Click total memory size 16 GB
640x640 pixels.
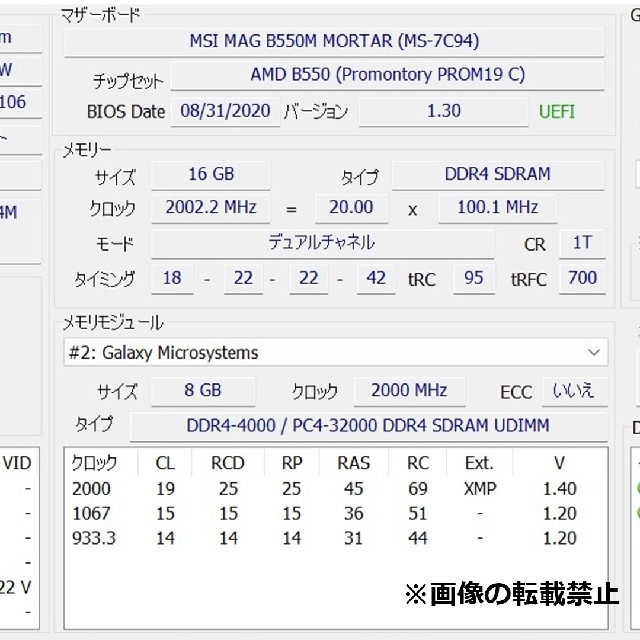click(211, 175)
